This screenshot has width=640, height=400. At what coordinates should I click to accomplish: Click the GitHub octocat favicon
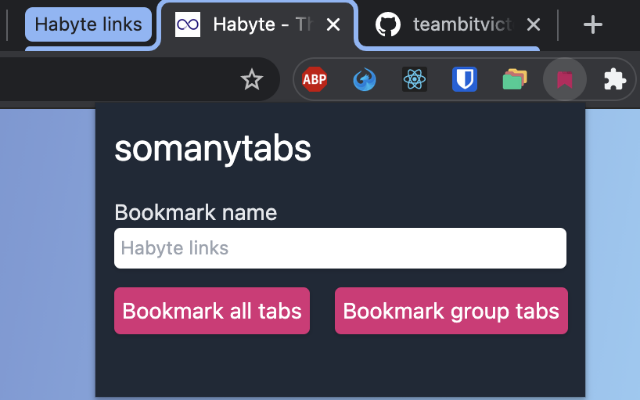point(388,24)
